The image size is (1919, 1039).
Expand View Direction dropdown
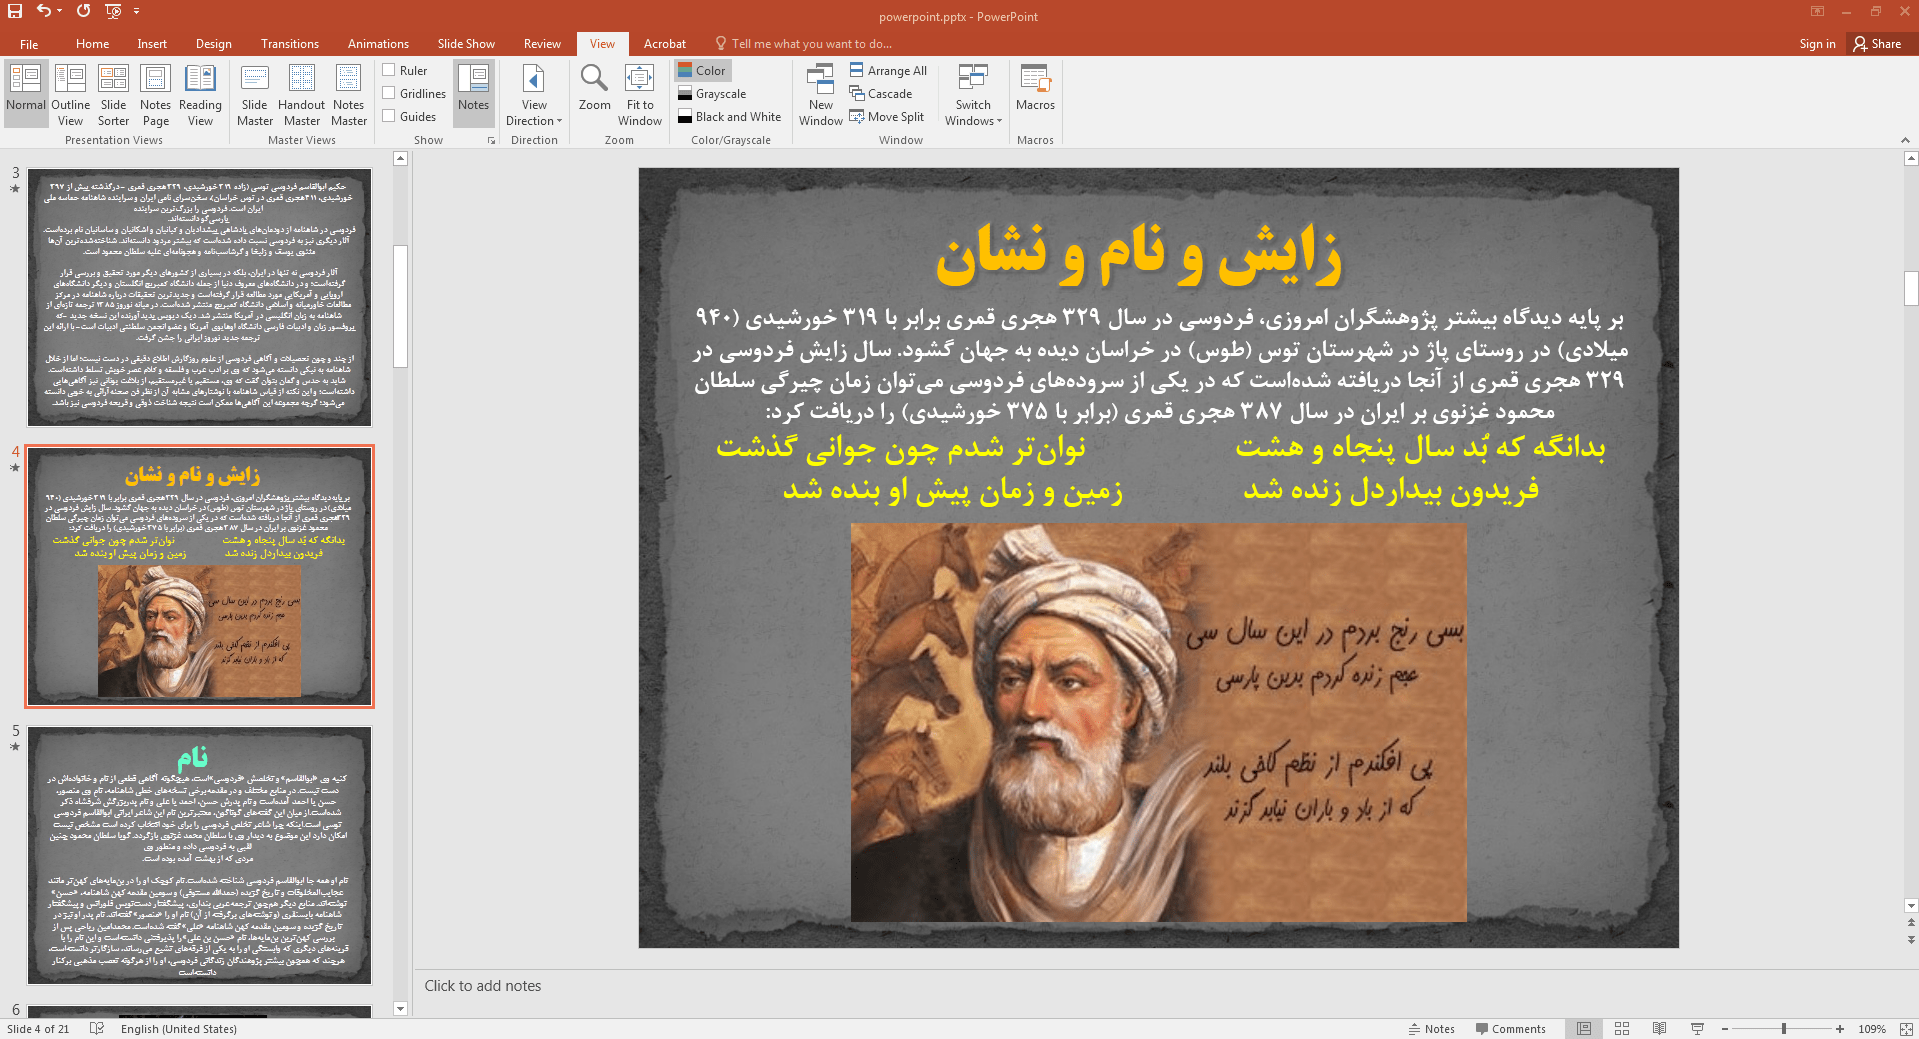point(534,93)
